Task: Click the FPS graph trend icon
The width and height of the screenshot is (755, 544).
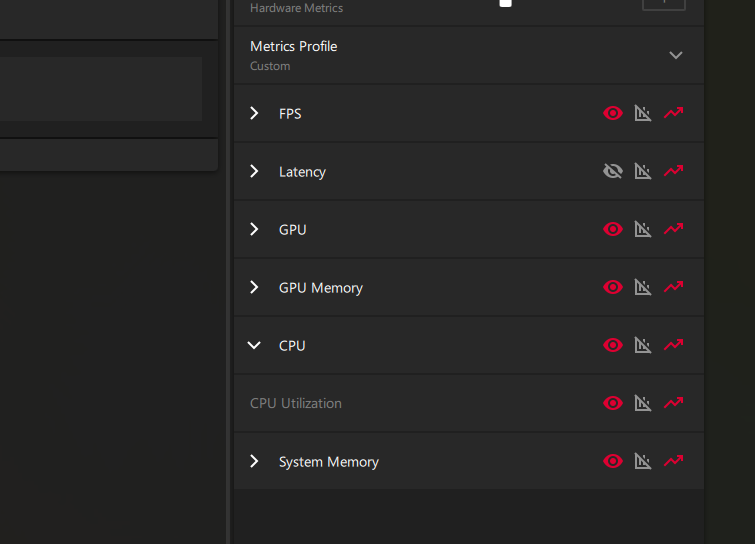Action: tap(674, 113)
